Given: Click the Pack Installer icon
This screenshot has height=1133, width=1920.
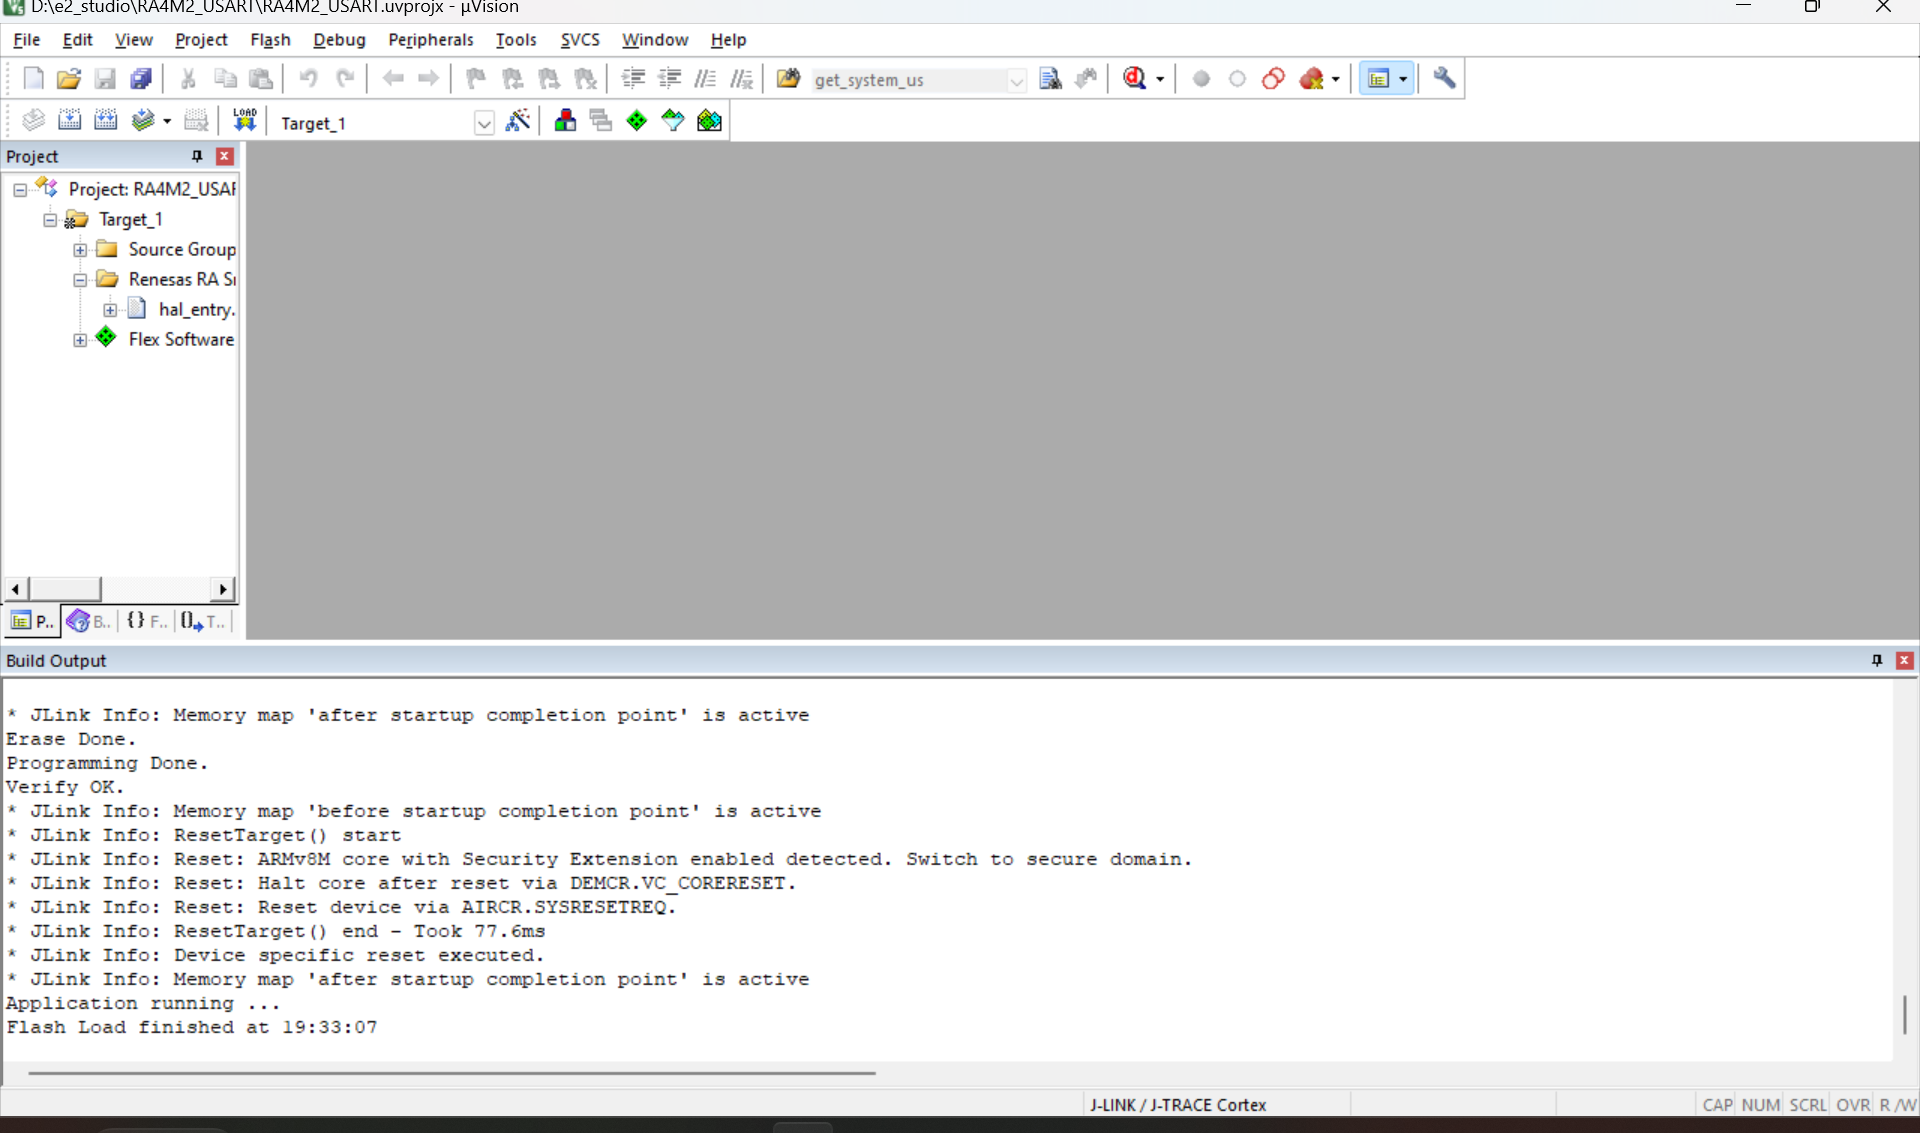Looking at the screenshot, I should 709,121.
